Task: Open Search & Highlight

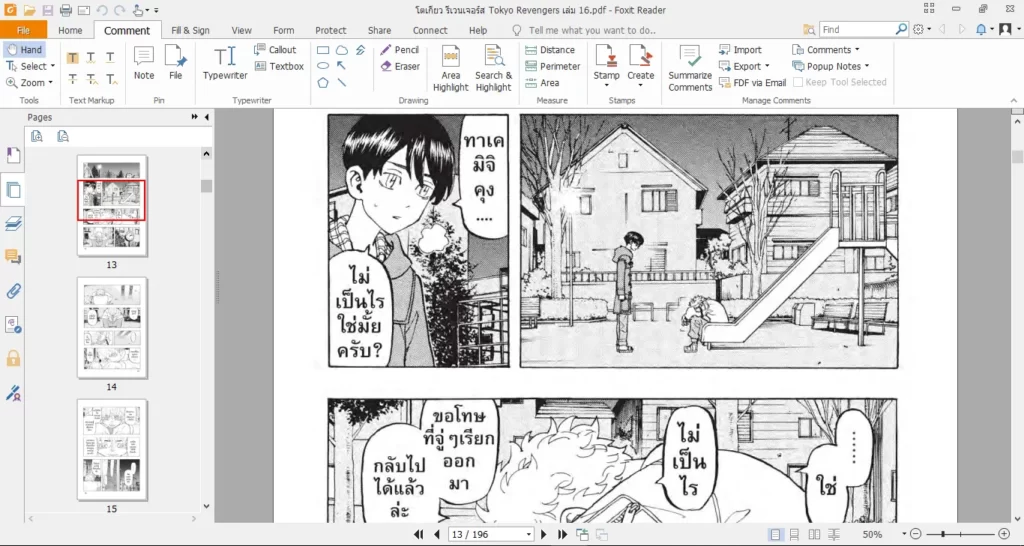Action: tap(493, 68)
